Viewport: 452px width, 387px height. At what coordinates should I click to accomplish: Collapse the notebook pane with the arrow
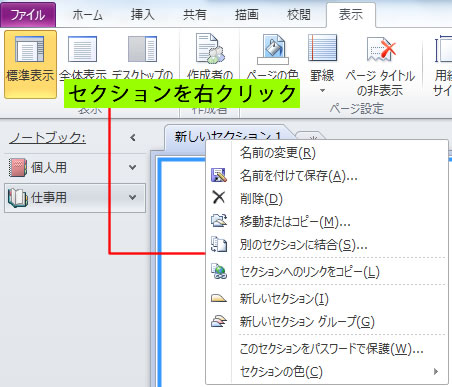(133, 137)
